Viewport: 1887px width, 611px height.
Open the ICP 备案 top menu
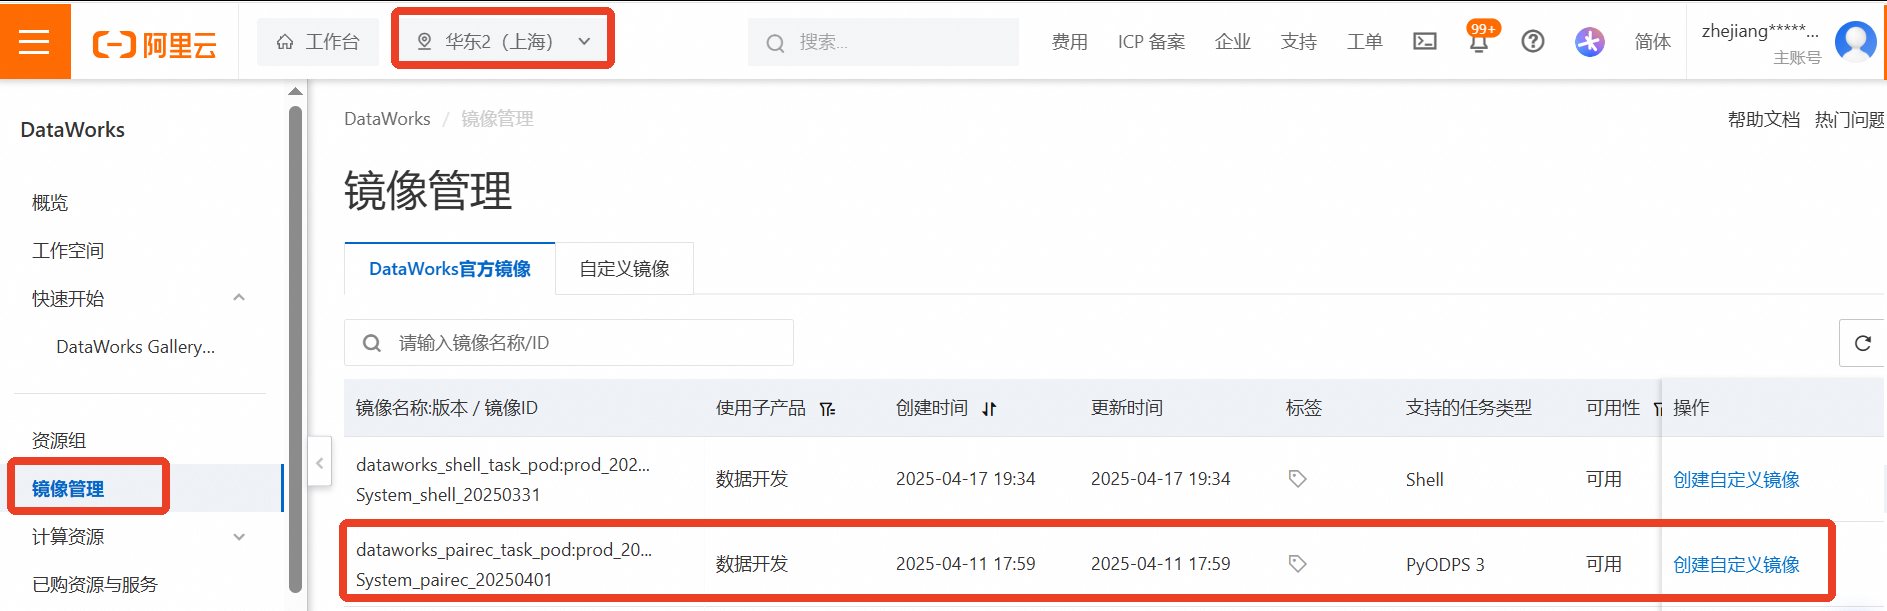pyautogui.click(x=1151, y=41)
